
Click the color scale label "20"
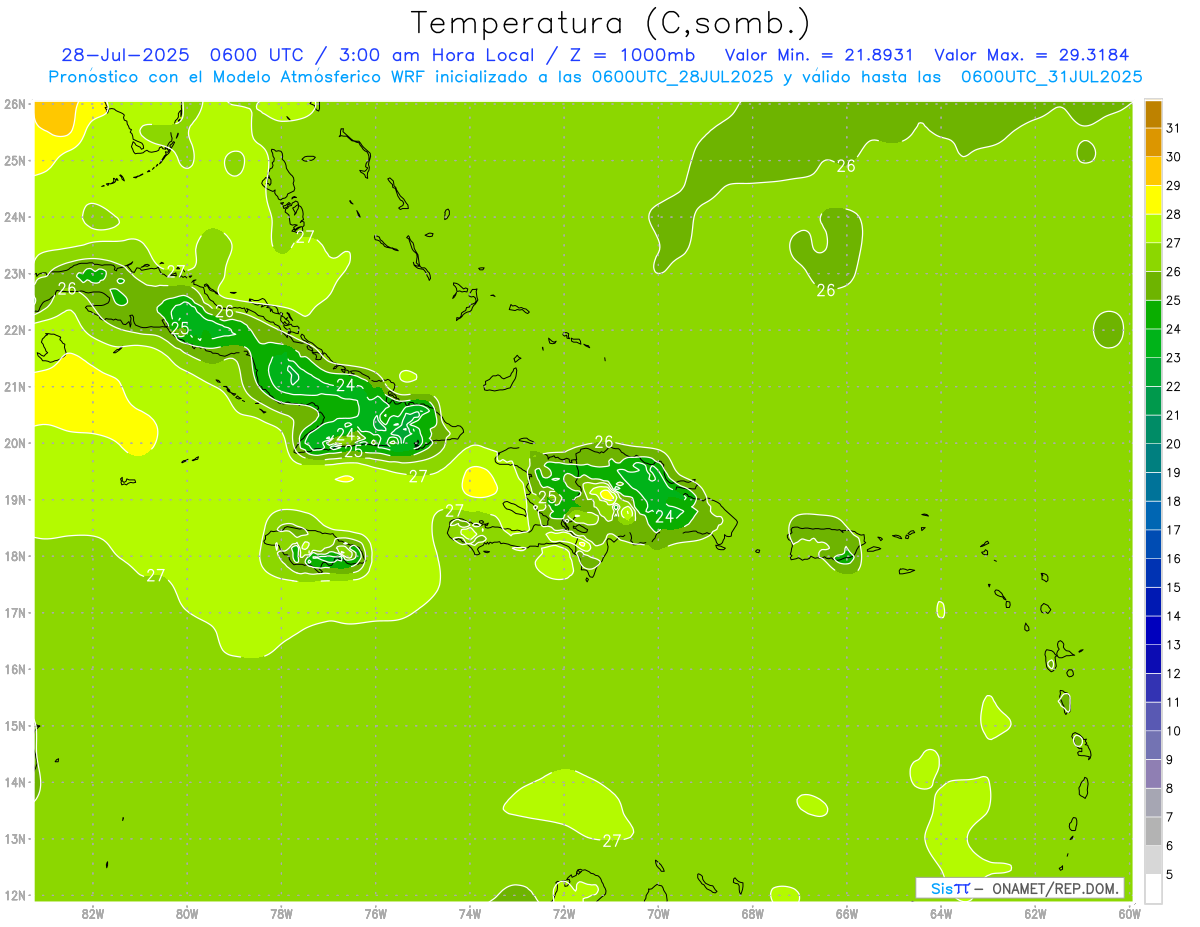(1173, 443)
